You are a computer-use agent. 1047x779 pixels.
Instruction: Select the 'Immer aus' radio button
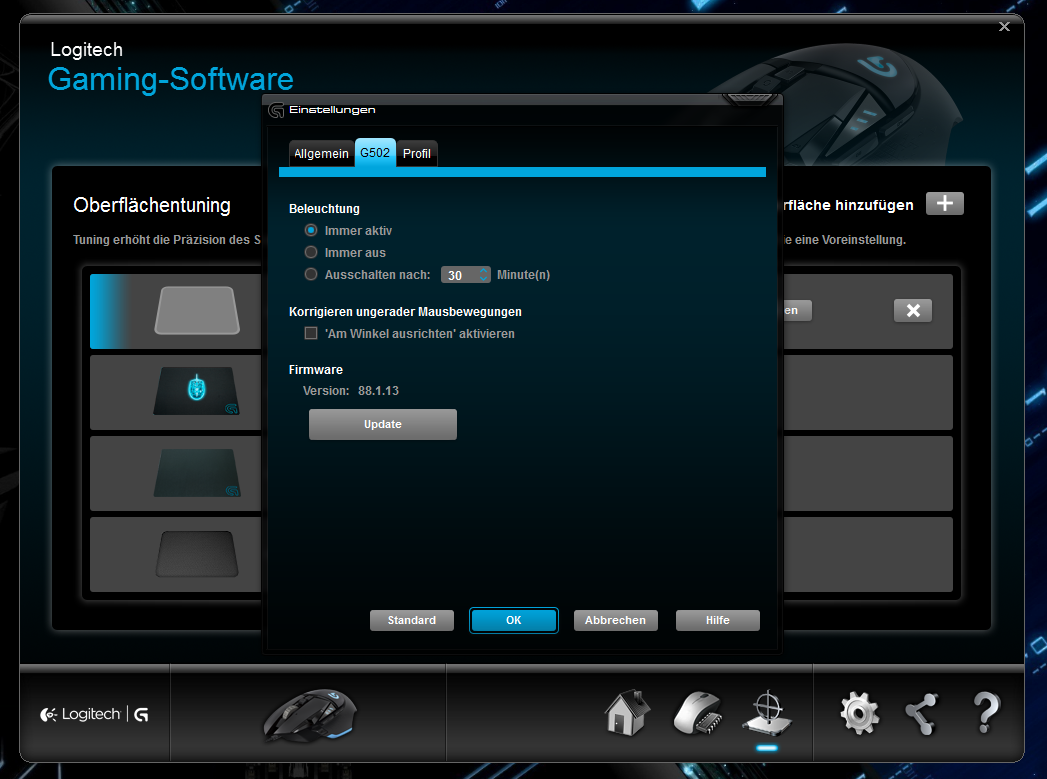point(310,252)
